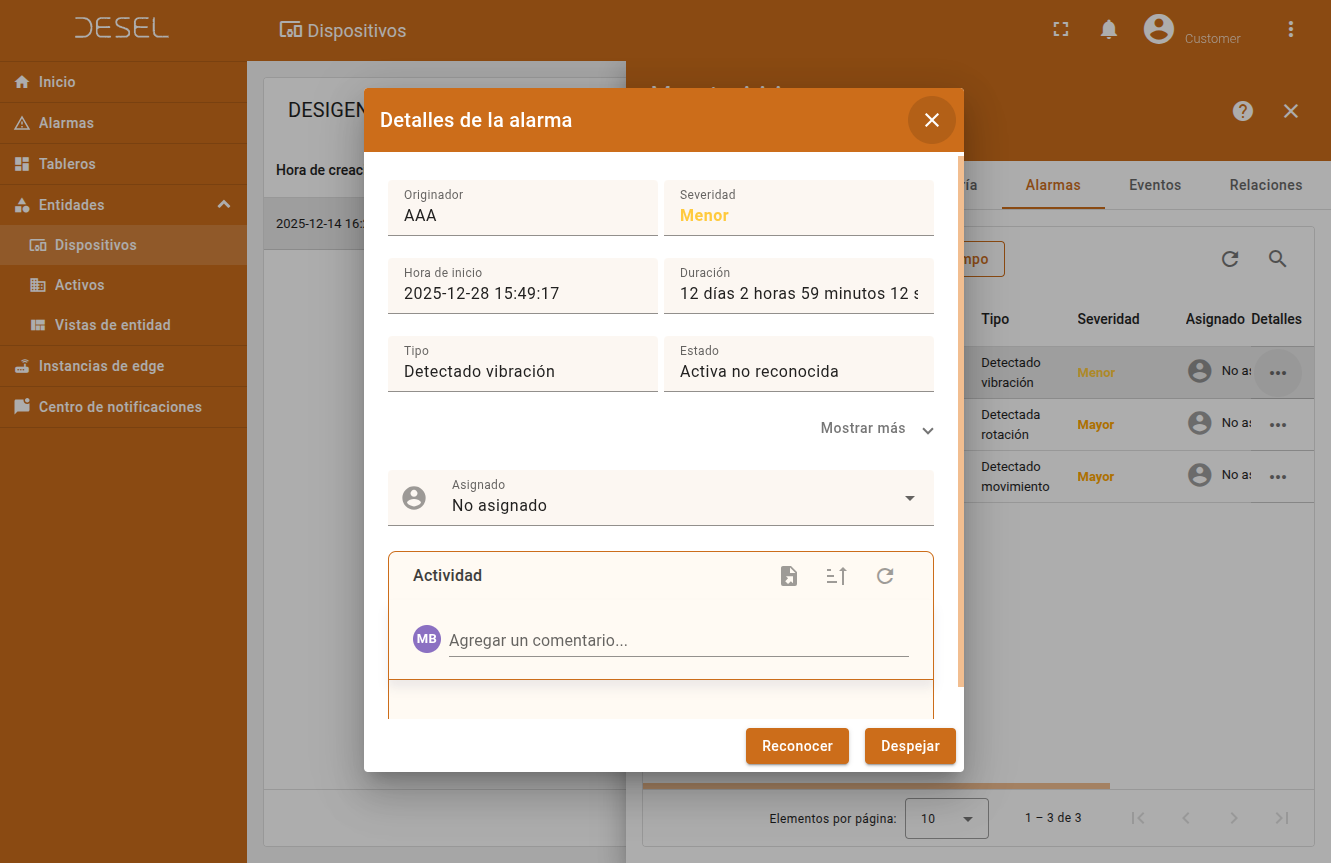Refresh the Actividad section

coord(885,576)
